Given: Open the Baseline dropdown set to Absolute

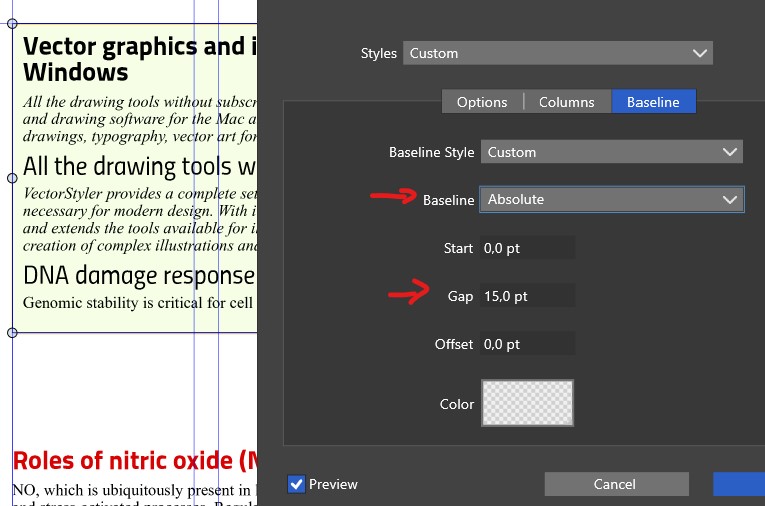Looking at the screenshot, I should point(611,199).
